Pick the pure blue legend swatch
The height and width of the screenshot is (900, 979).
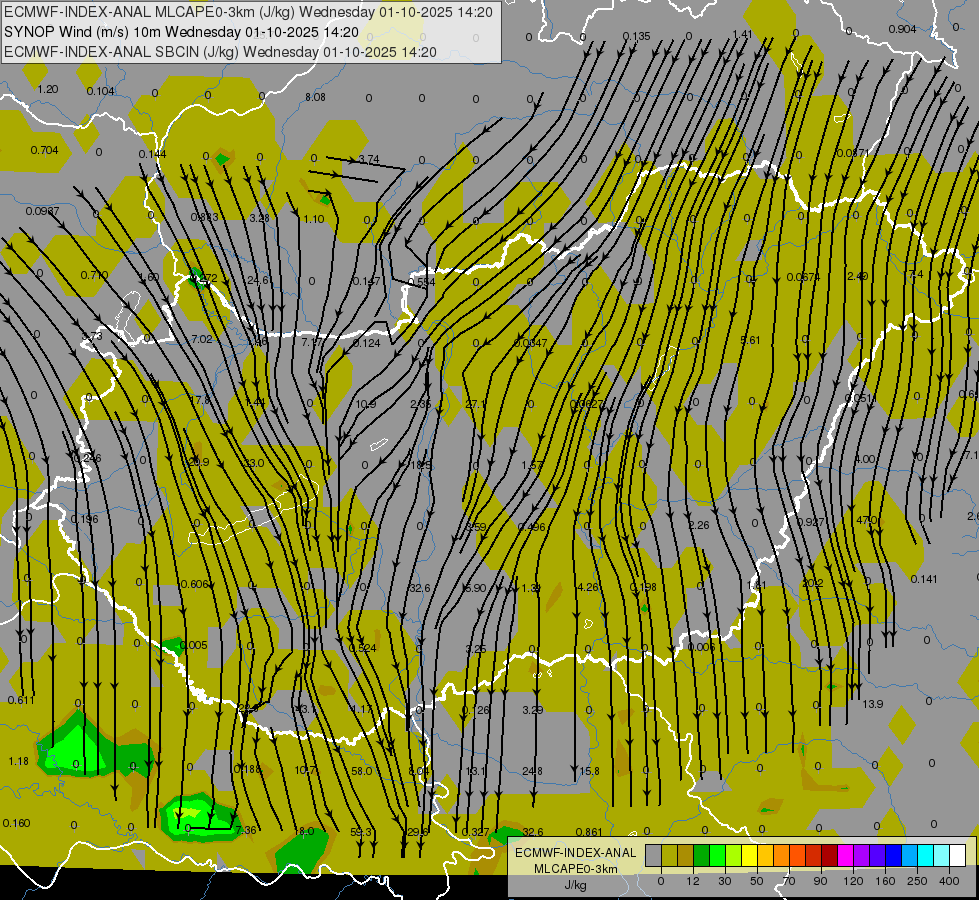pos(893,855)
